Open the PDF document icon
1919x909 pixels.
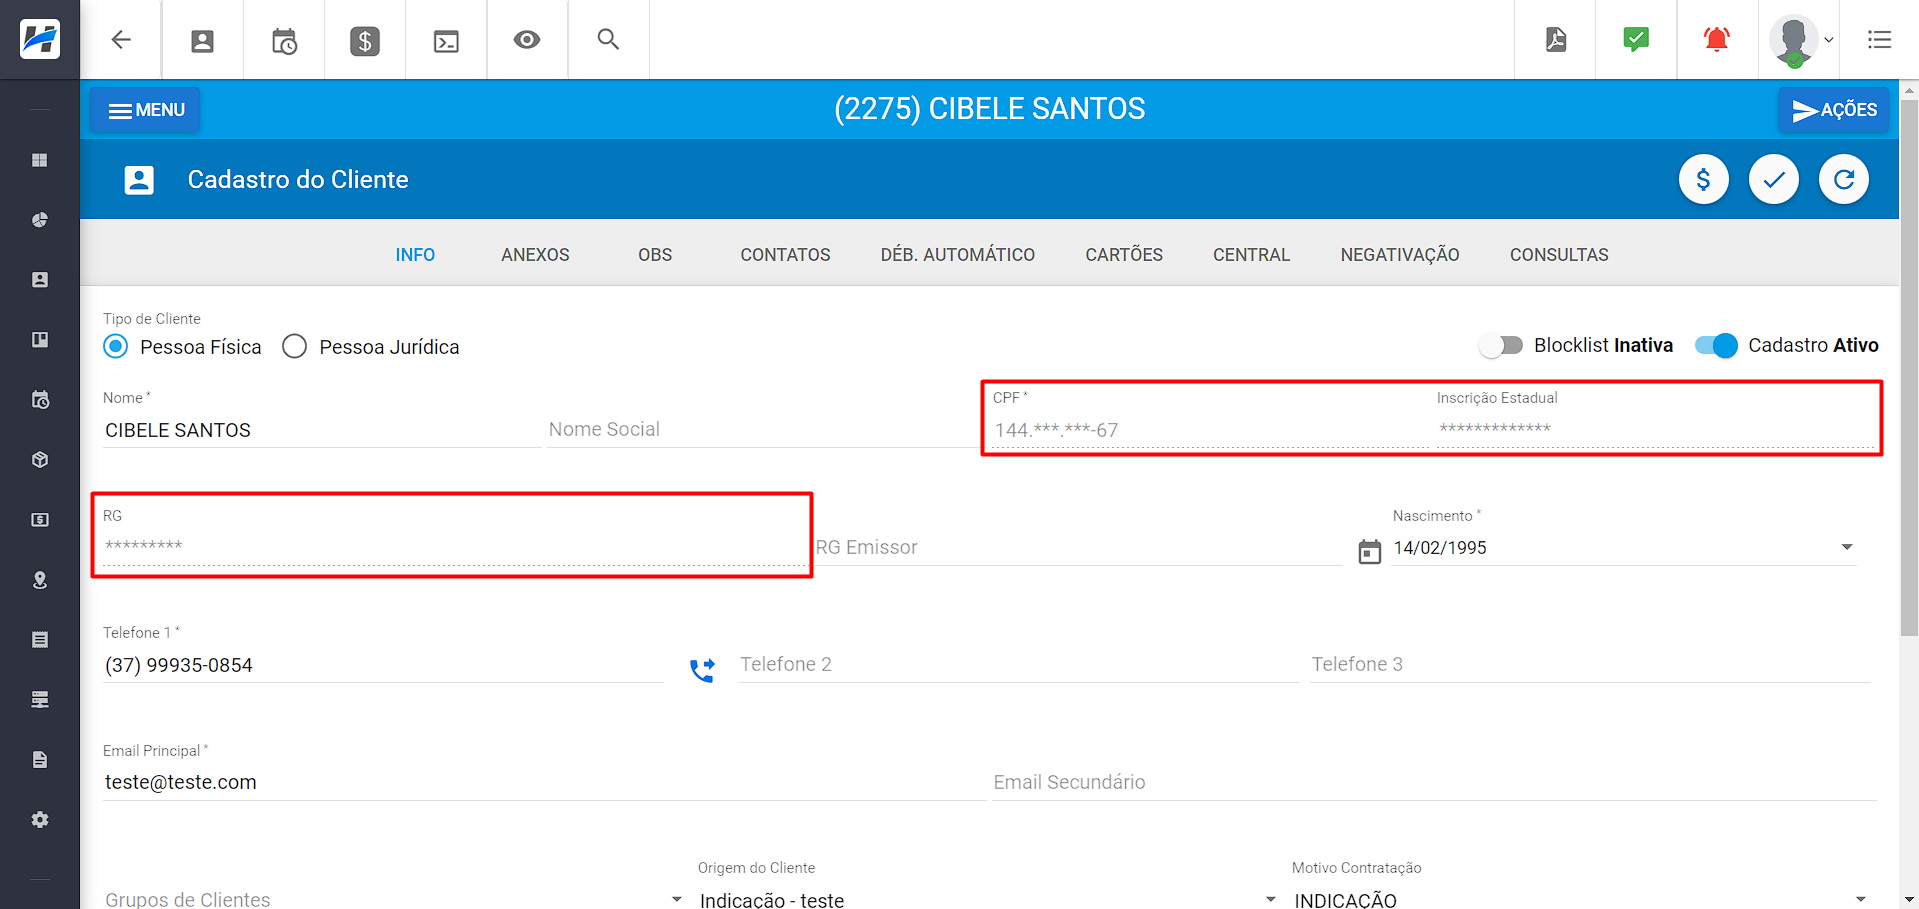coord(1555,40)
